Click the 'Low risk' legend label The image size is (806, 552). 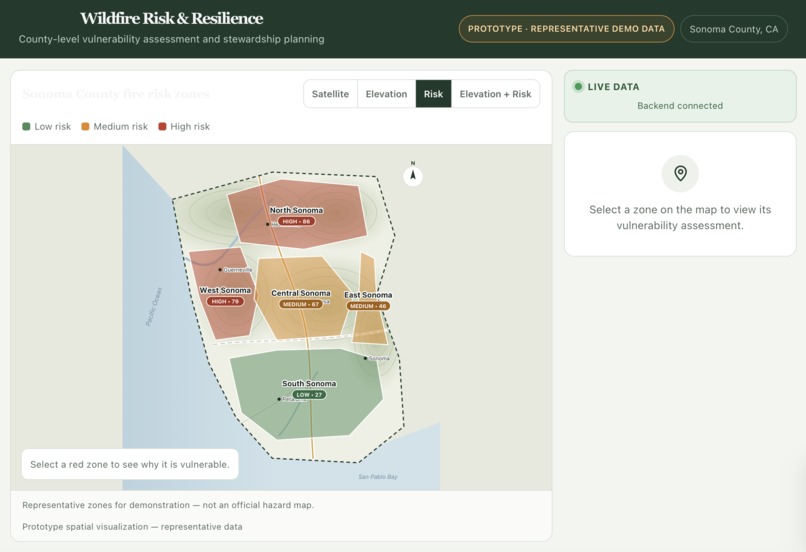click(x=52, y=126)
